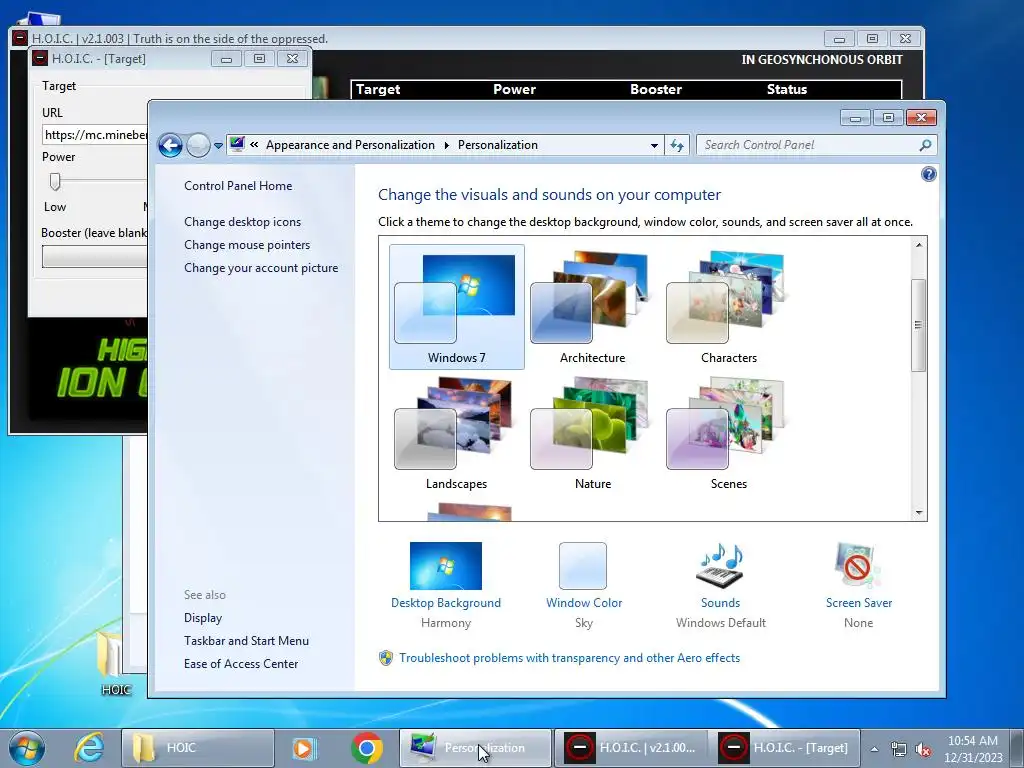
Task: Select the Characters theme
Action: tap(728, 307)
